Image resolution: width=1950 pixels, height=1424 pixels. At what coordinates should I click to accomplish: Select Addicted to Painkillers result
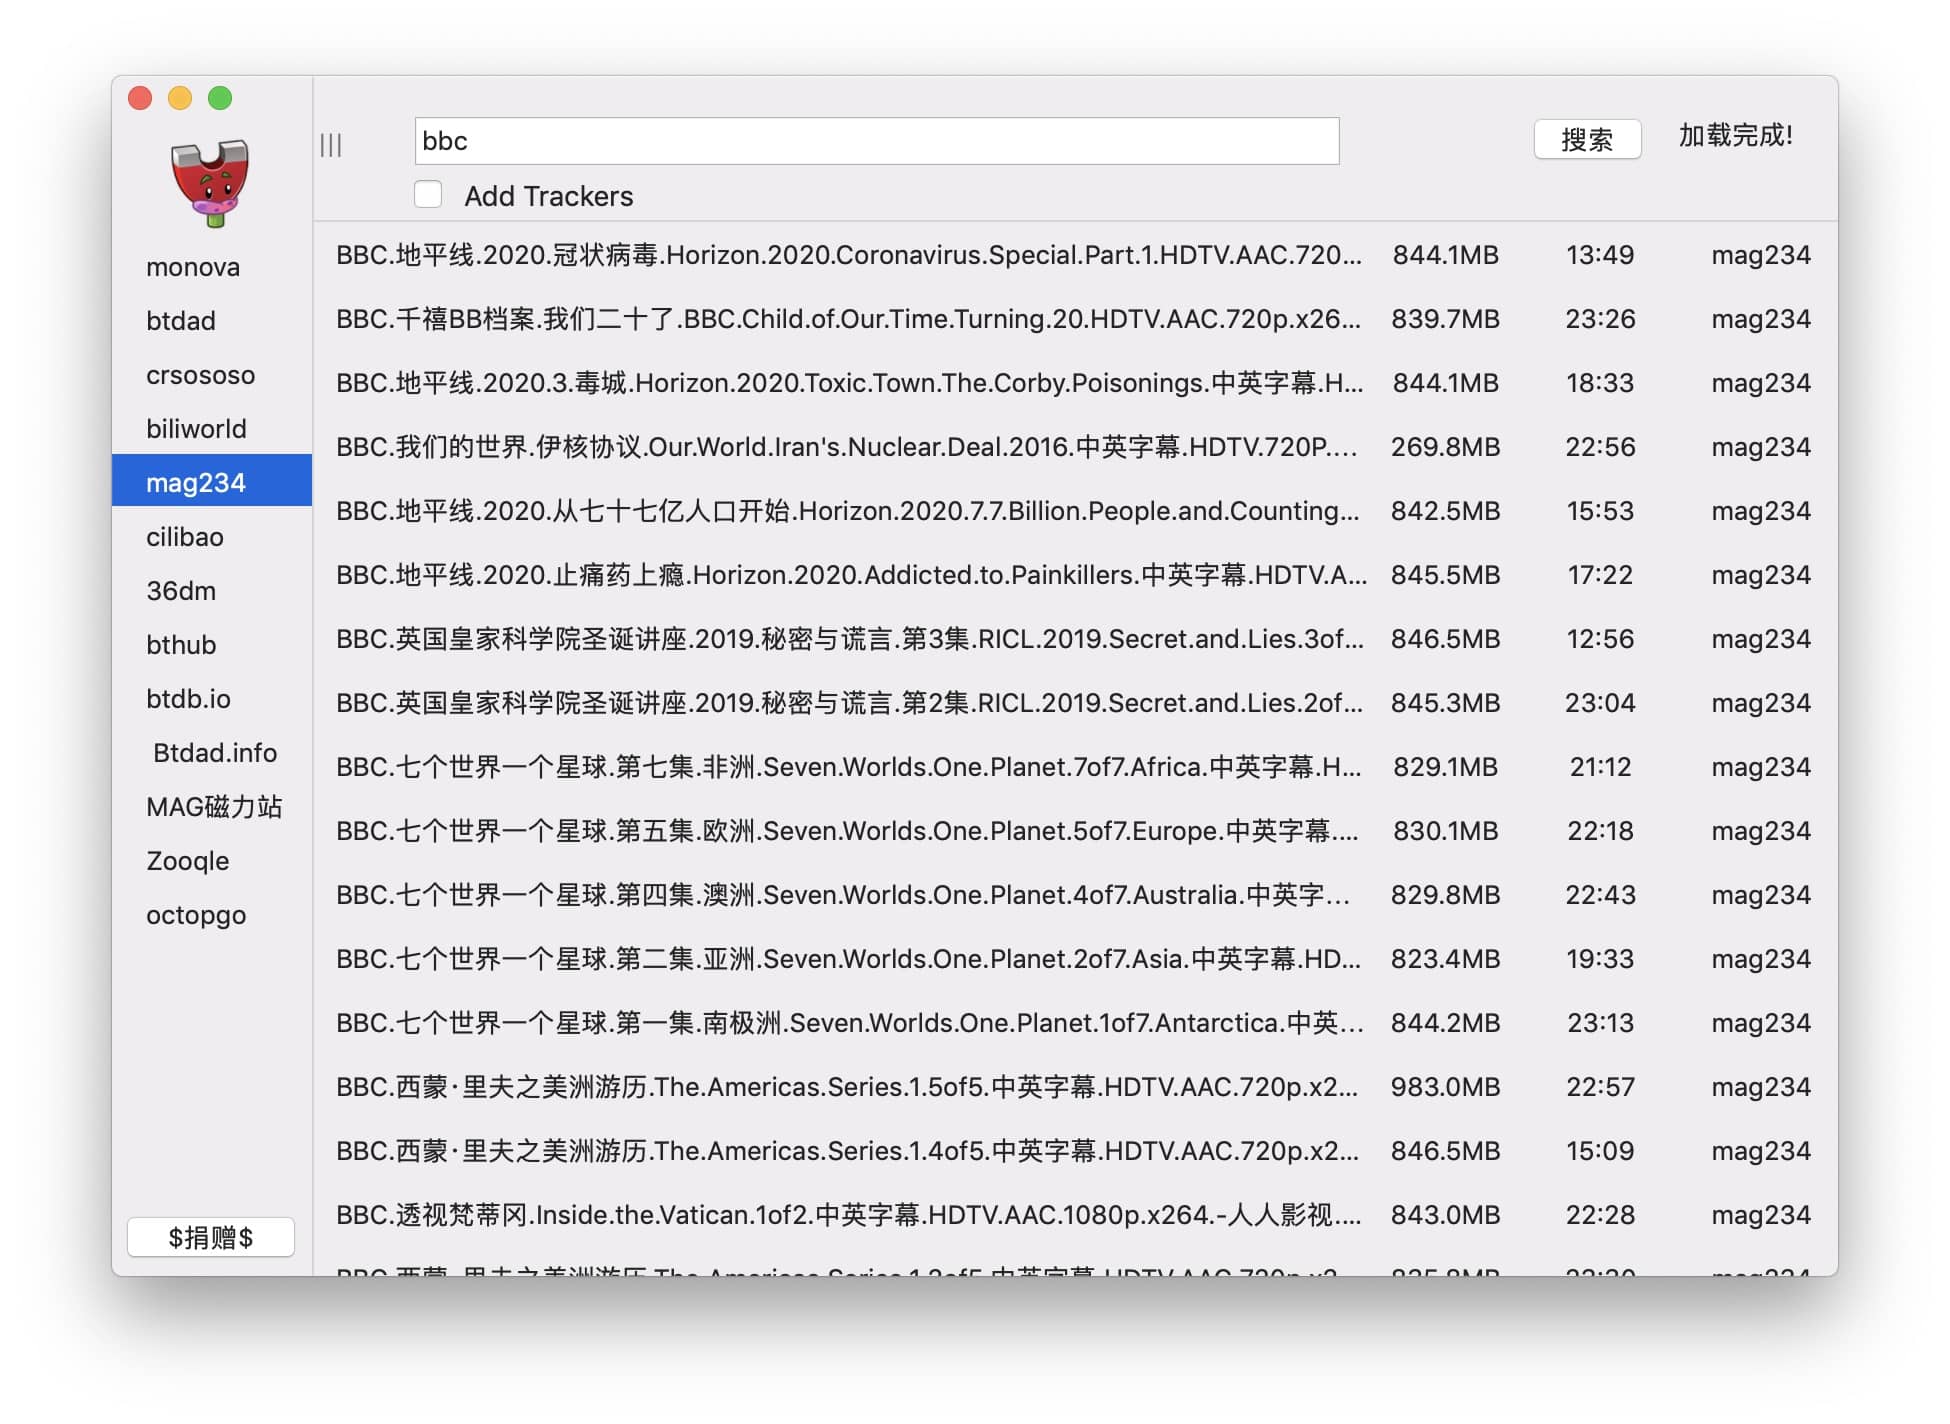tap(1075, 575)
